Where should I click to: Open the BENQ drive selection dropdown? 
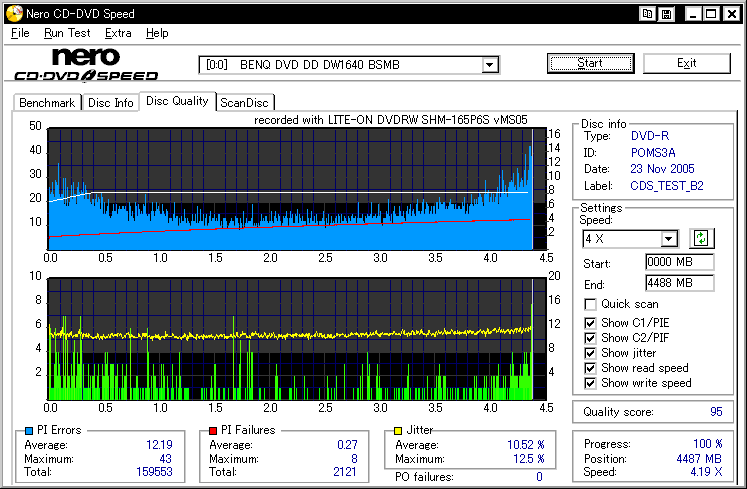pos(490,65)
